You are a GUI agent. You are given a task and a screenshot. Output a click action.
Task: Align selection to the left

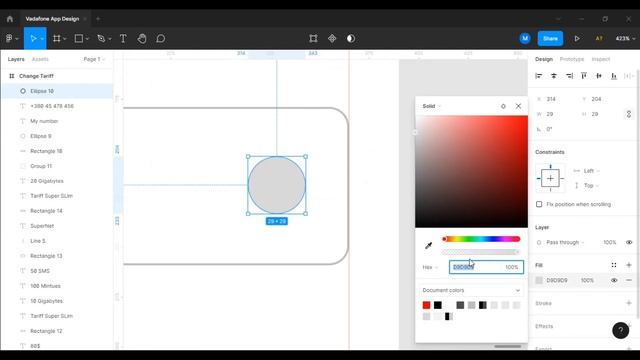click(x=539, y=76)
